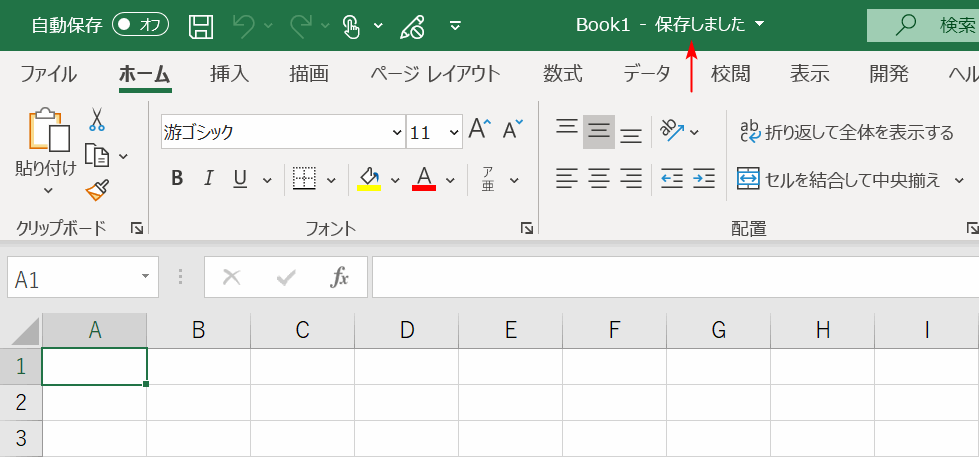Click the Increase Indent icon
979x457 pixels.
(704, 179)
